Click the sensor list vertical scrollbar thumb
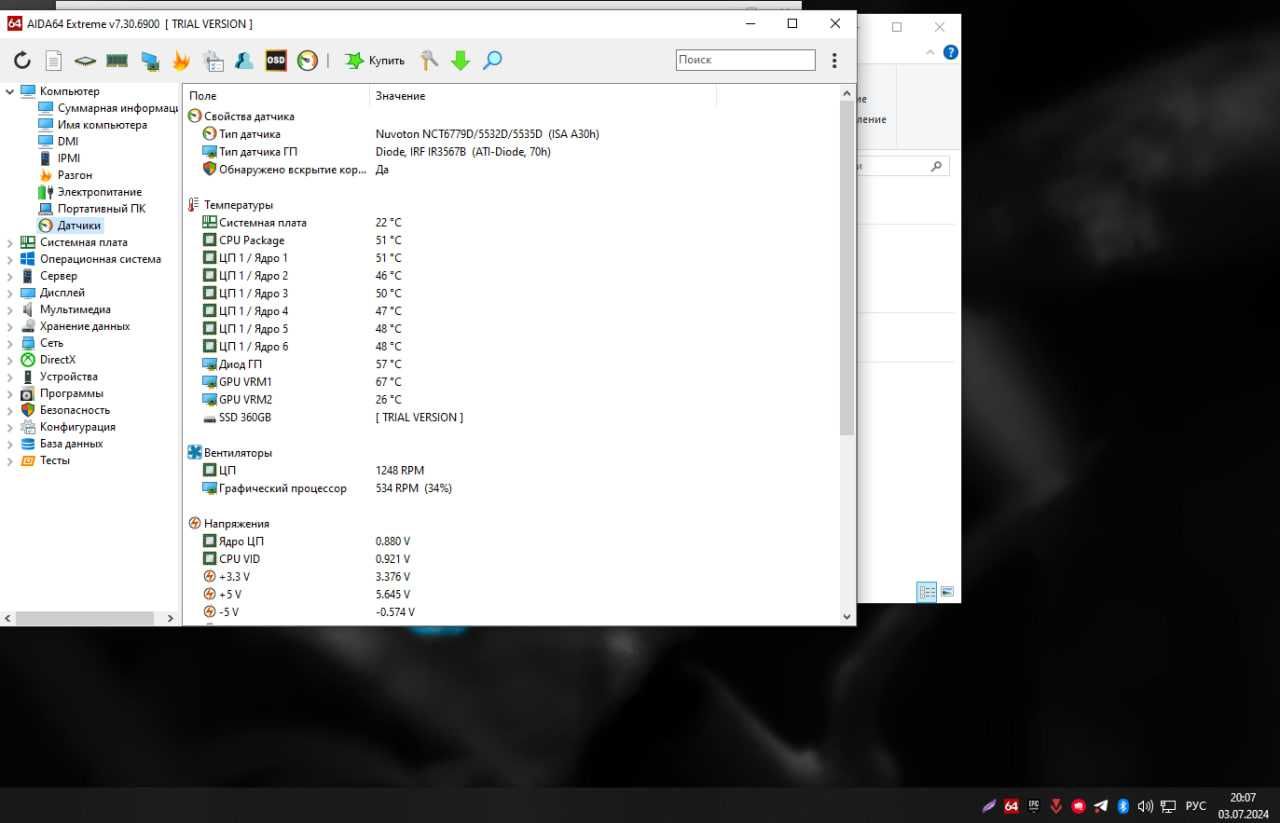This screenshot has width=1280, height=823. coord(847,268)
